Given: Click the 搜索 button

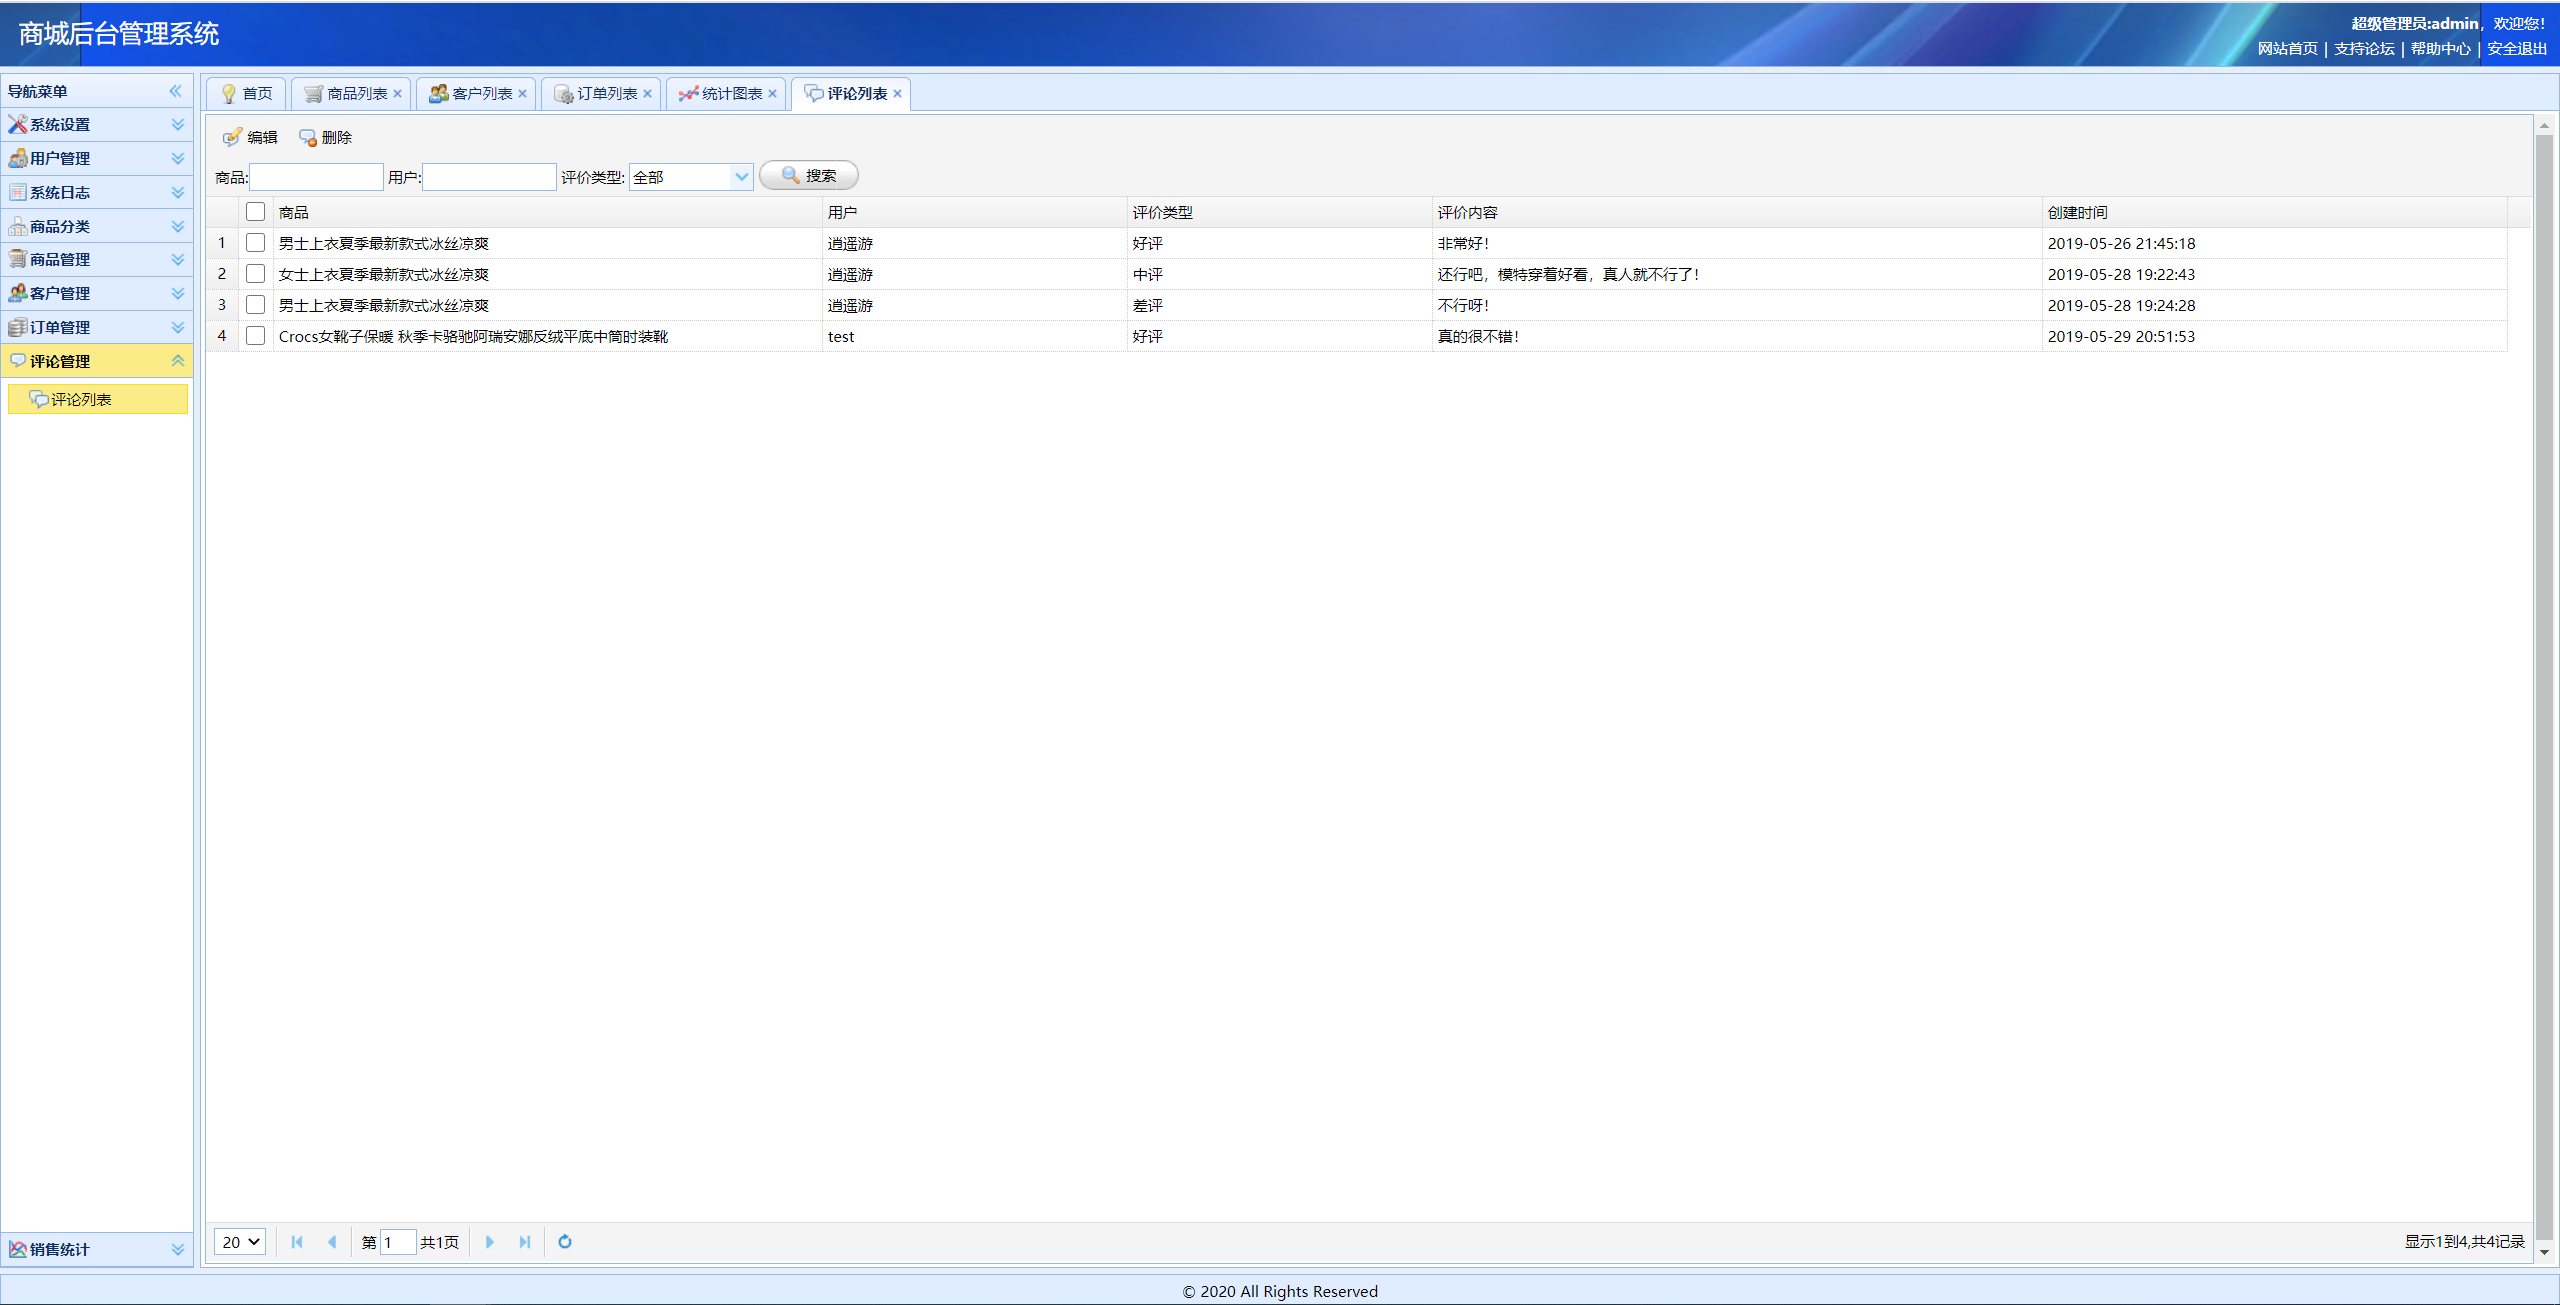Looking at the screenshot, I should pos(809,175).
